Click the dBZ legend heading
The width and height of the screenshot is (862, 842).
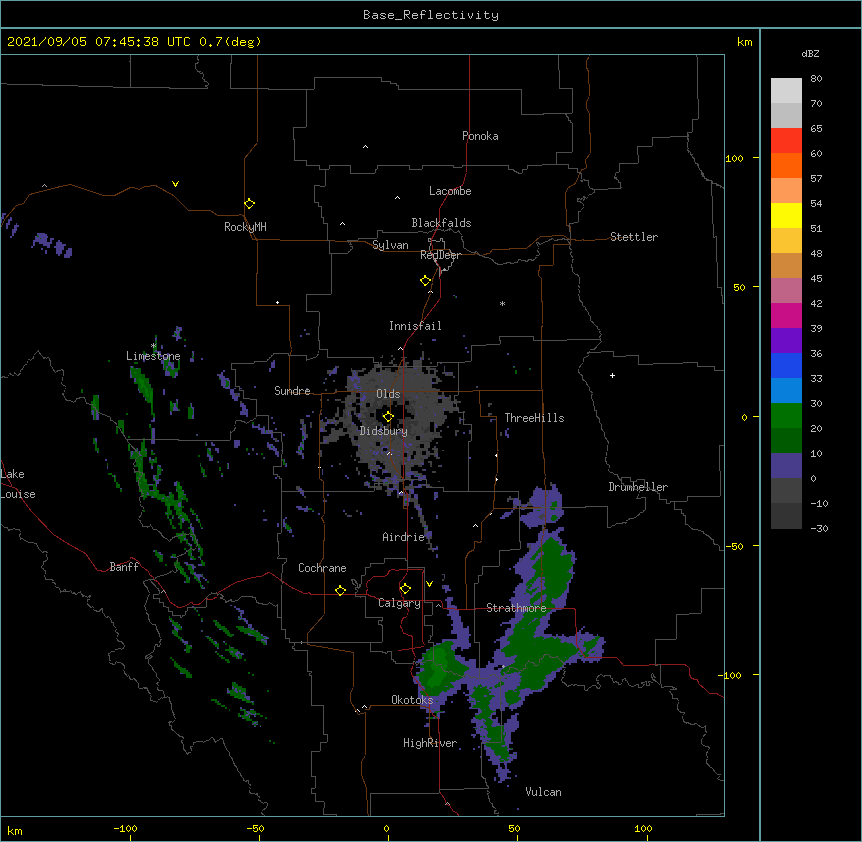(810, 53)
